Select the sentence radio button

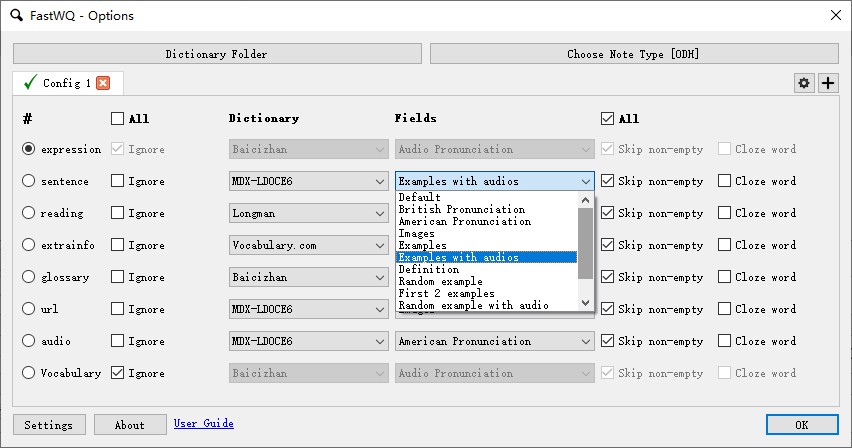pos(28,181)
